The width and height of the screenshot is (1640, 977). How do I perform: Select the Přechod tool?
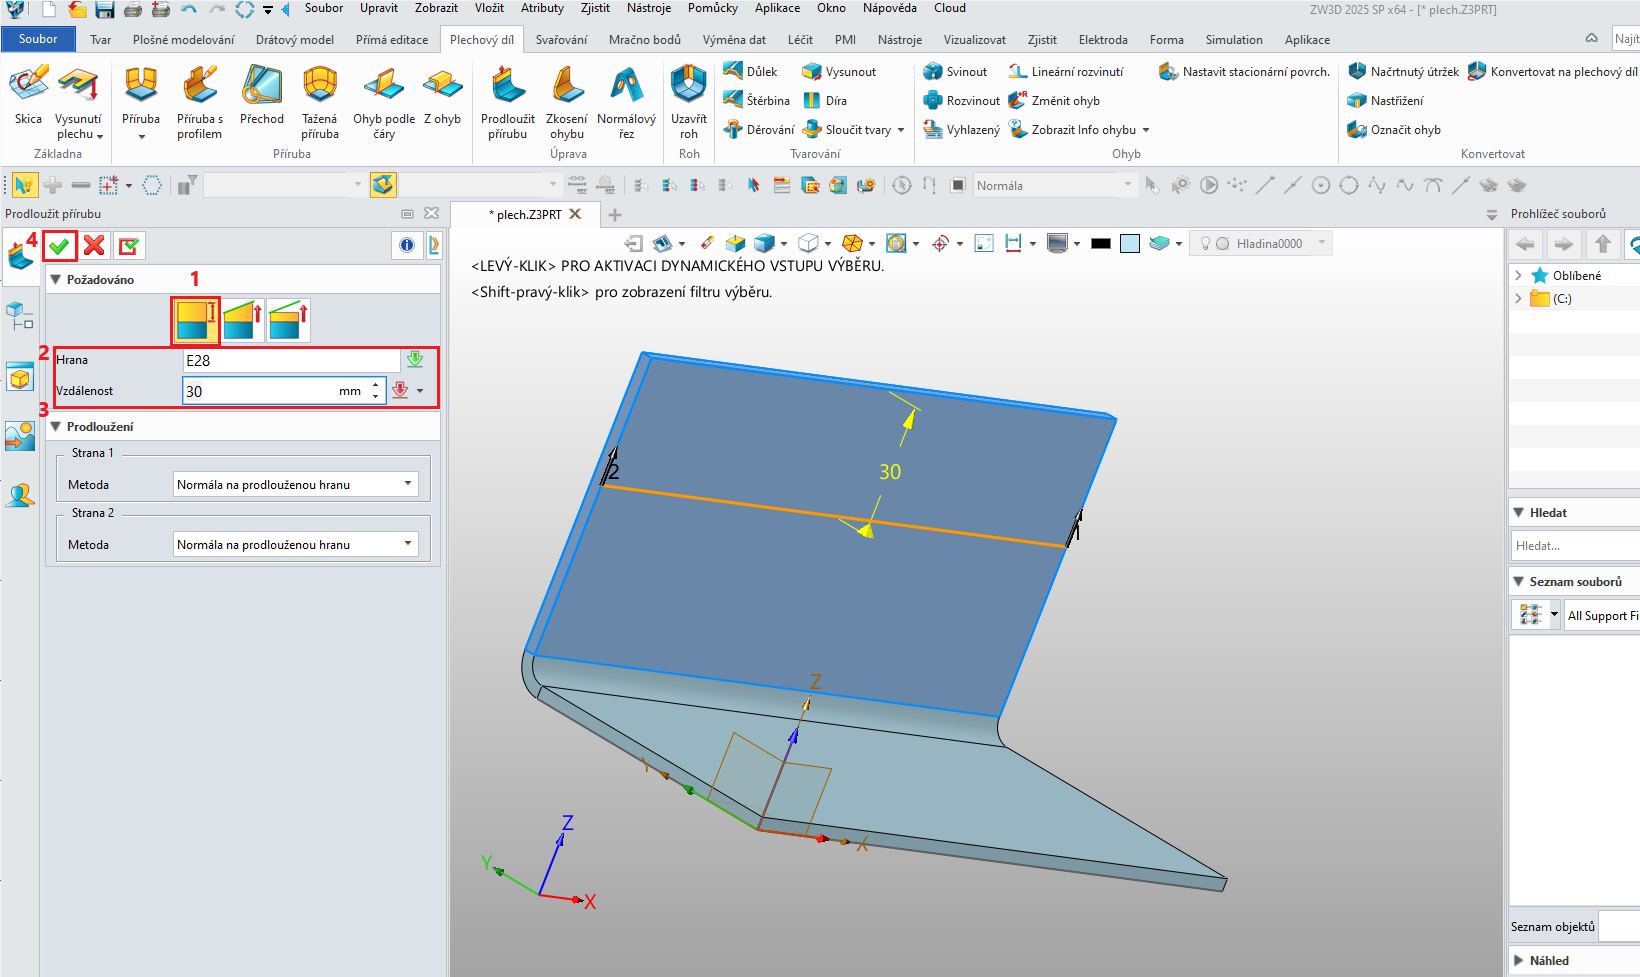262,96
